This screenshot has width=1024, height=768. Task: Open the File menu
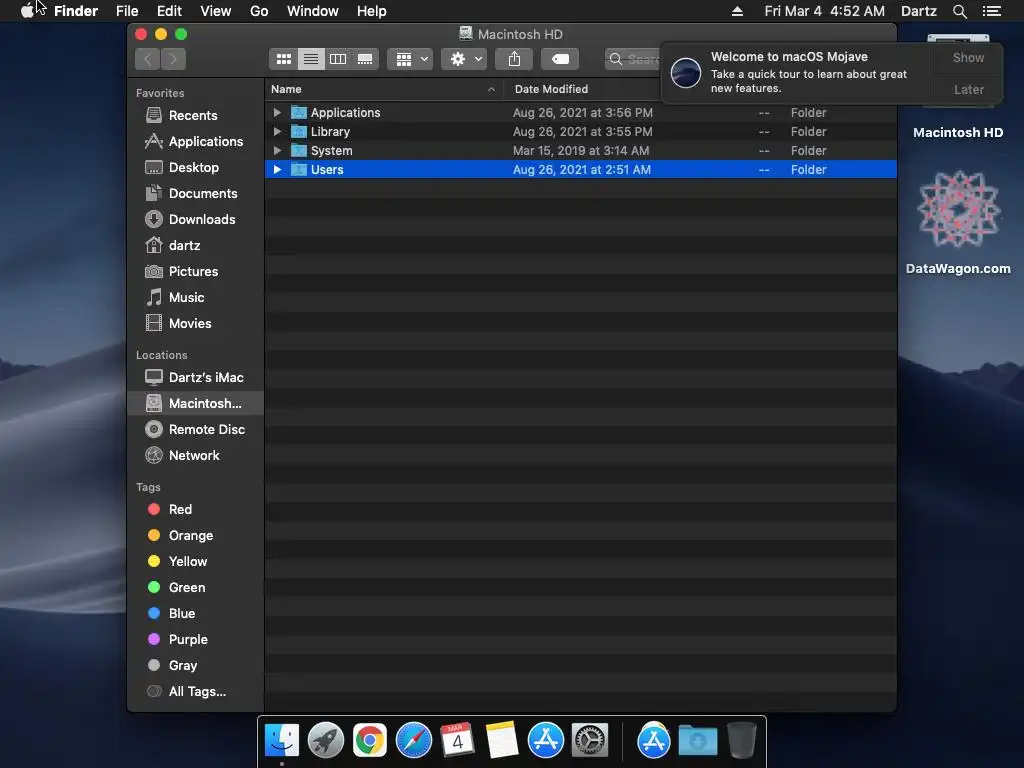(x=127, y=11)
